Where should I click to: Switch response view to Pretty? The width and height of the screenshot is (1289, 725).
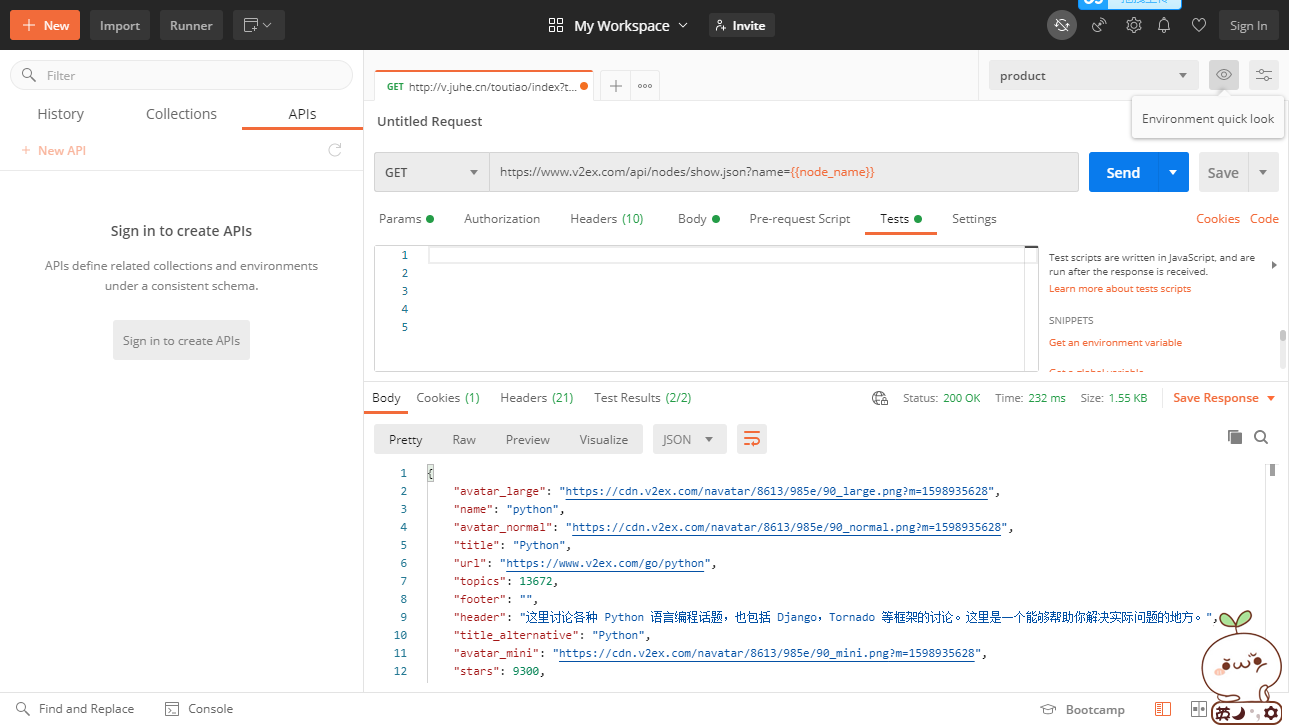pyautogui.click(x=406, y=439)
